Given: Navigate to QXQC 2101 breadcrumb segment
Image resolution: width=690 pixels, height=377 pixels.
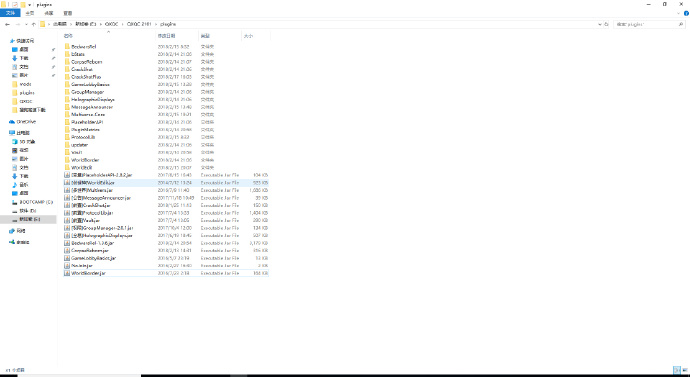Looking at the screenshot, I should point(139,24).
